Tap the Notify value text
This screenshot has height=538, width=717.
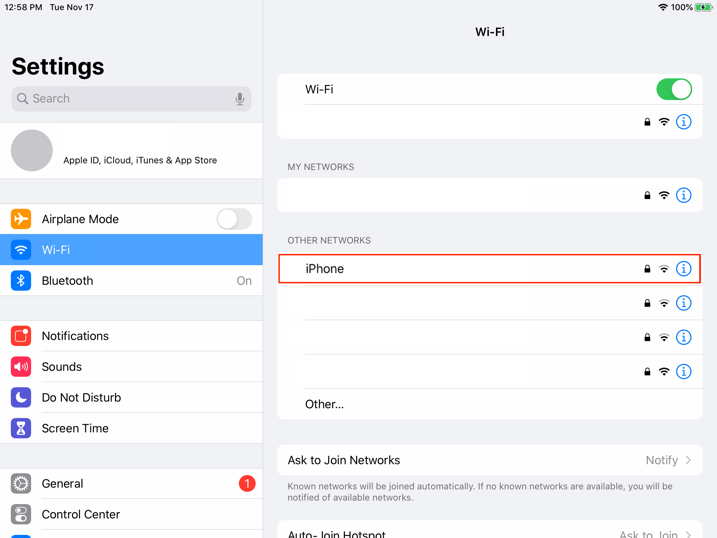coord(661,460)
